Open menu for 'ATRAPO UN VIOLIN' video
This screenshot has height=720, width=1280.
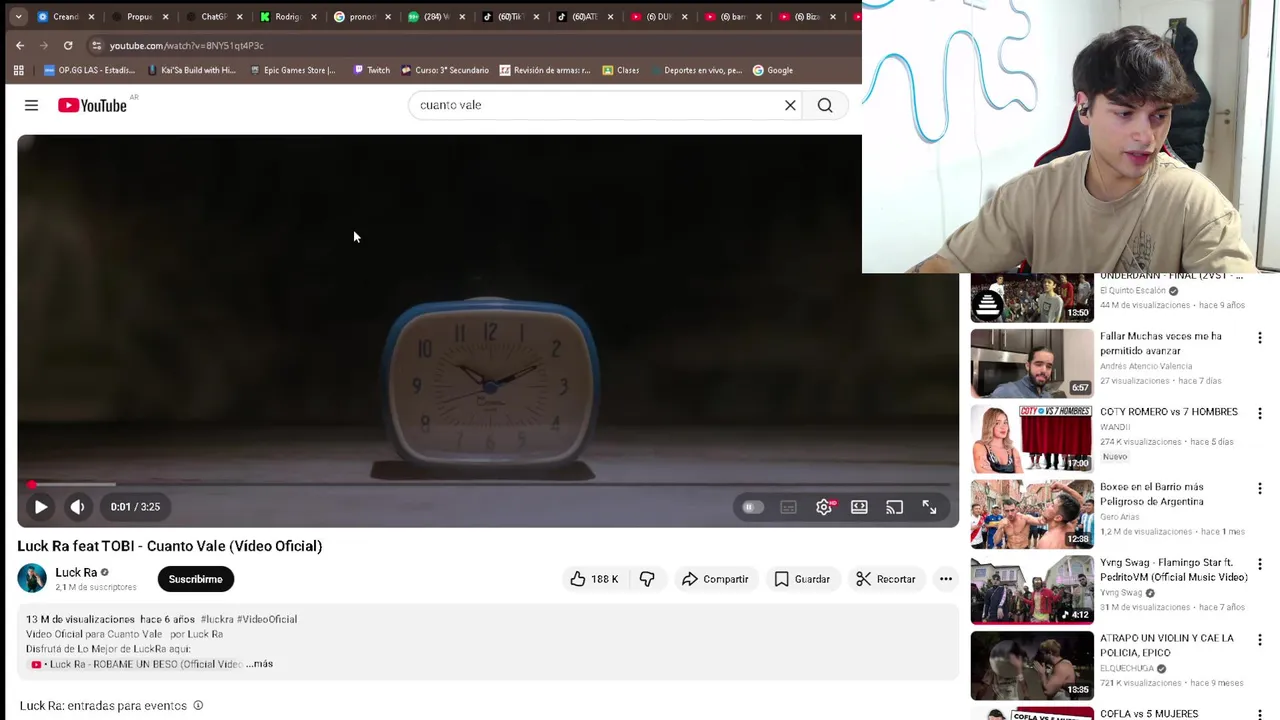pos(1260,640)
